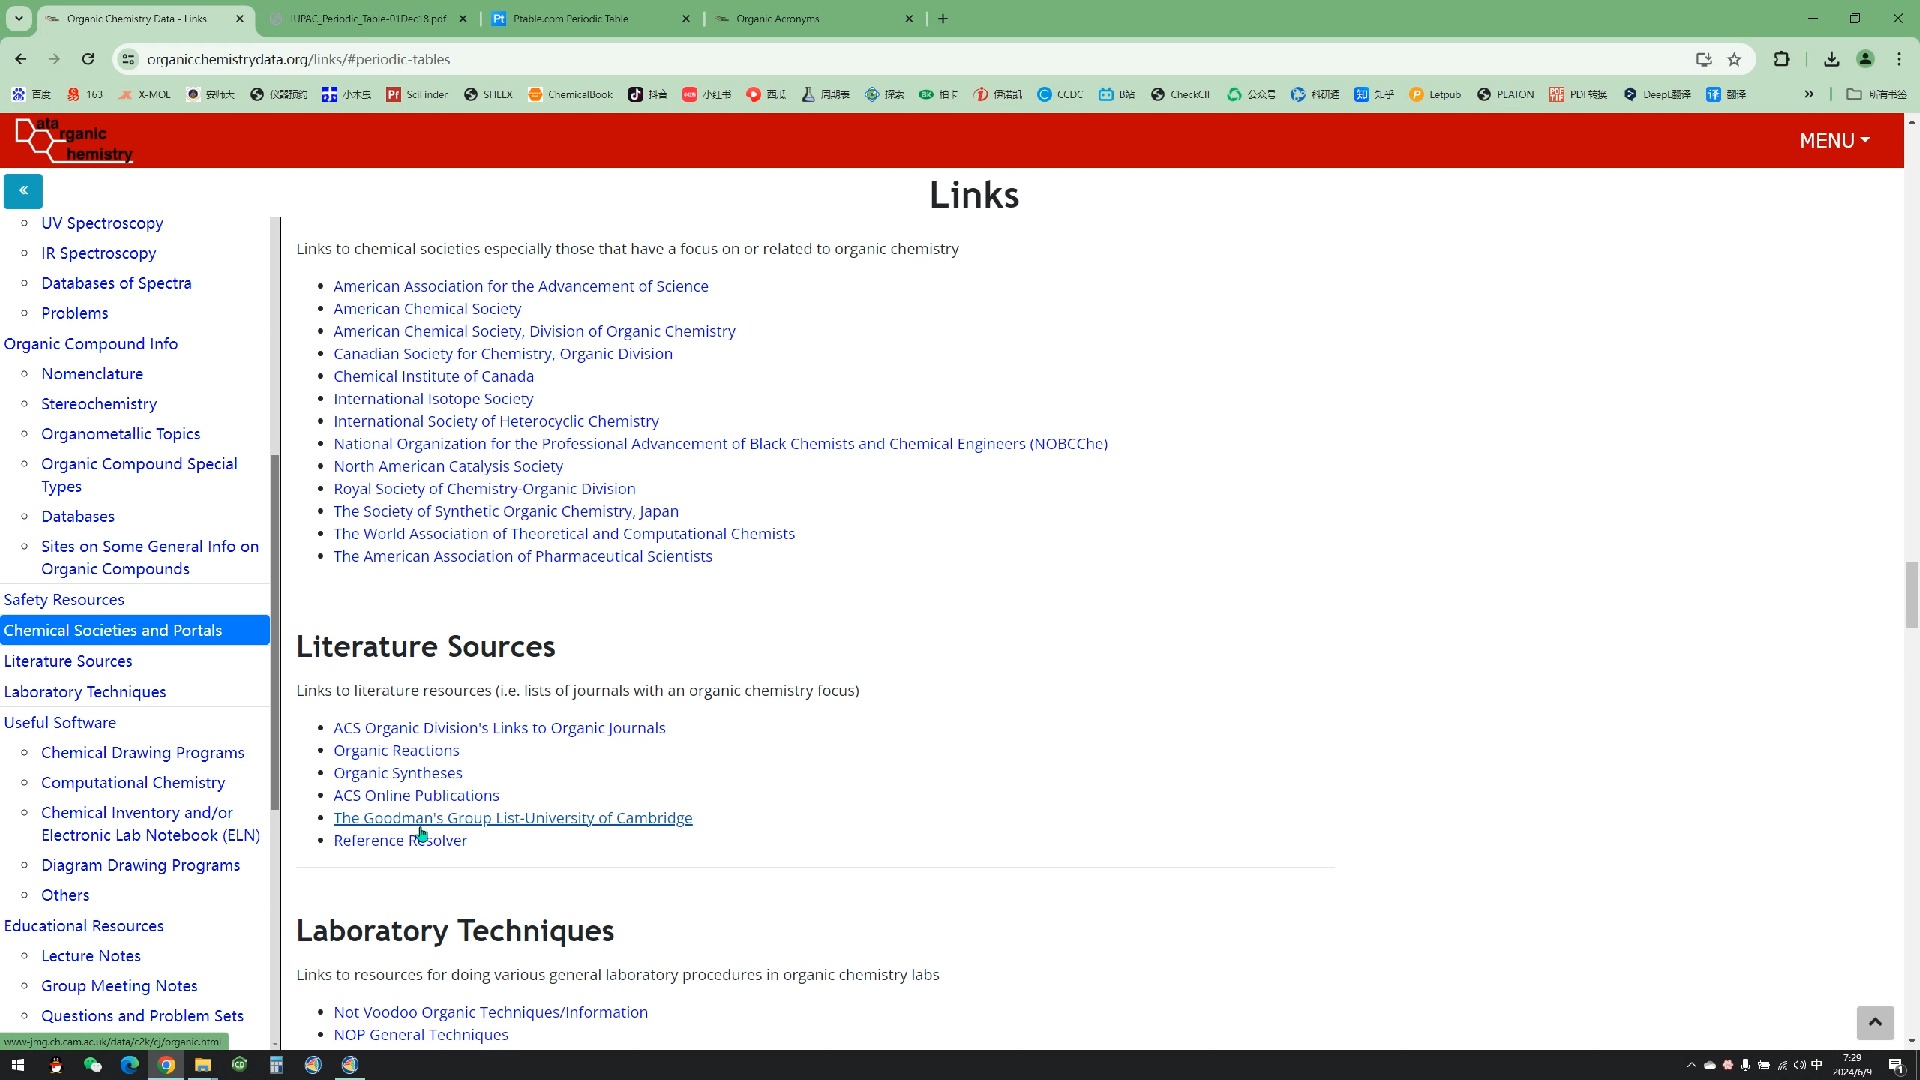This screenshot has width=1920, height=1080.
Task: Open Chemical Institute of Canada link
Action: [x=433, y=376]
